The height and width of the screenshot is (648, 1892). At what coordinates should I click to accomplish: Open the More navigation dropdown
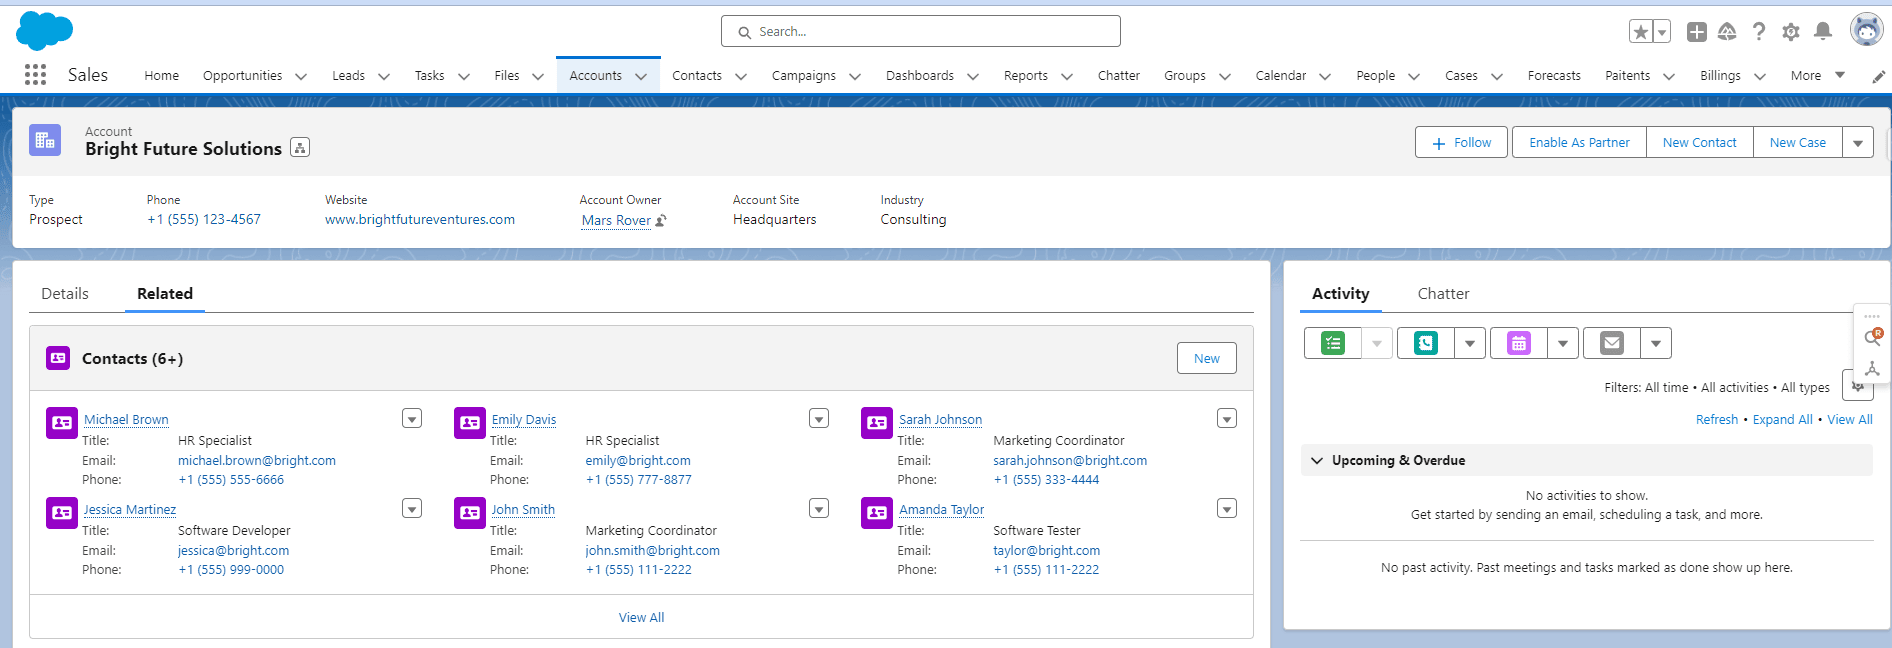tap(1818, 75)
